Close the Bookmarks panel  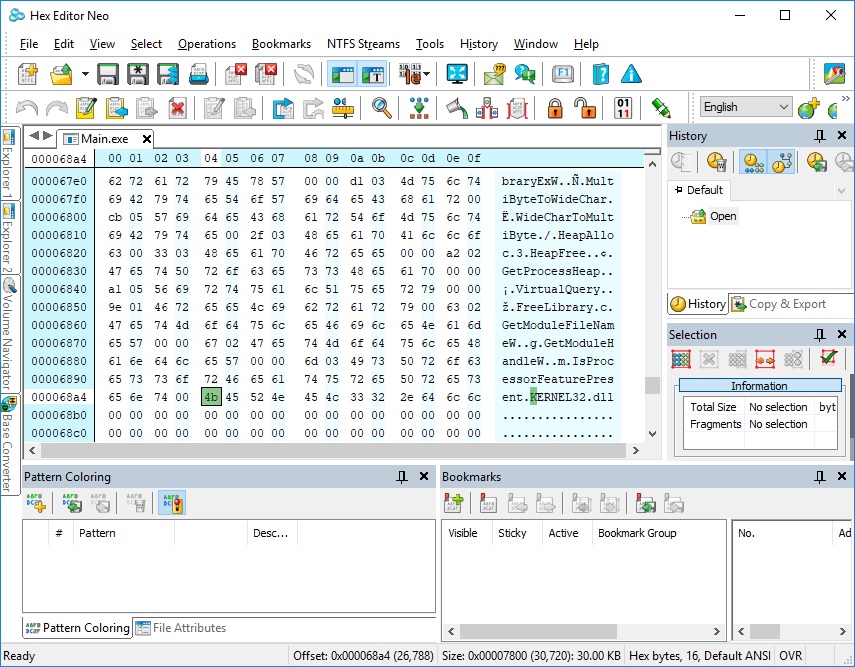[x=842, y=477]
